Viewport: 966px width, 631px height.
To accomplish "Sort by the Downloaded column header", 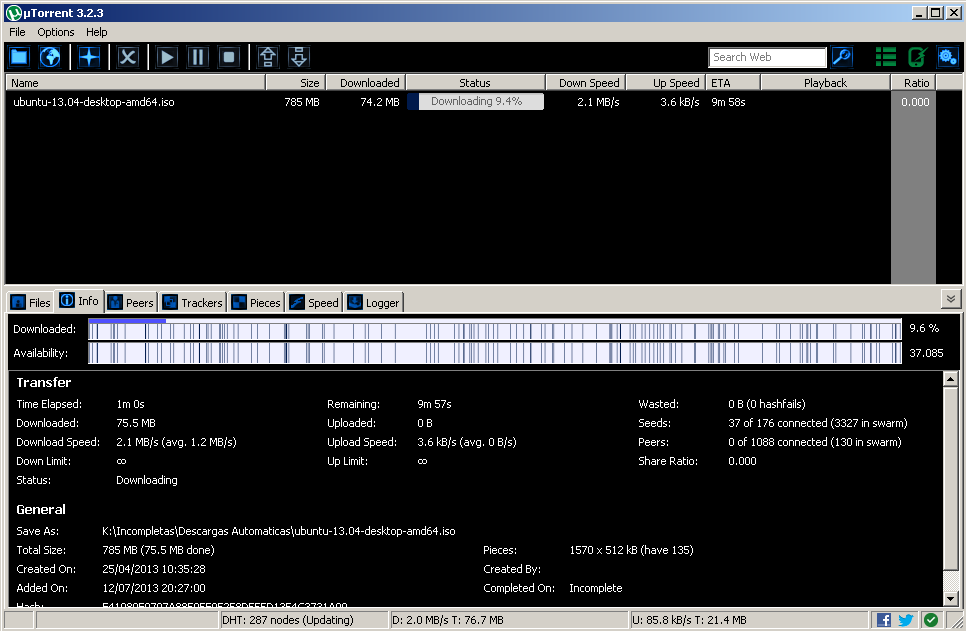I will (x=365, y=83).
